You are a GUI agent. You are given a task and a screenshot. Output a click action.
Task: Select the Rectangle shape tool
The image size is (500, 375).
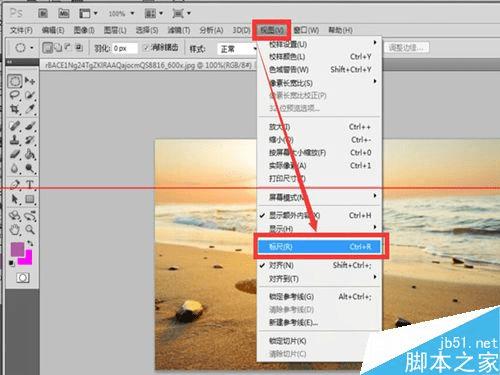(x=30, y=199)
